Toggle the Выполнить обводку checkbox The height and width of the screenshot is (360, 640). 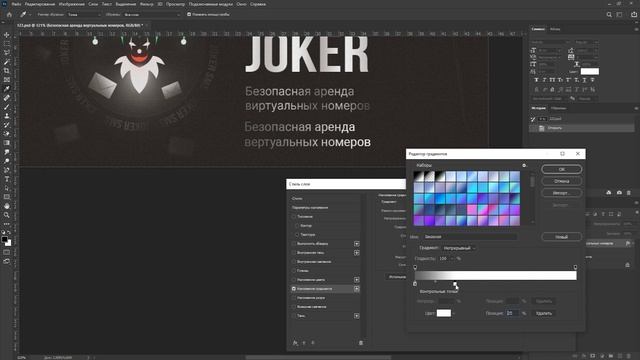pos(293,244)
